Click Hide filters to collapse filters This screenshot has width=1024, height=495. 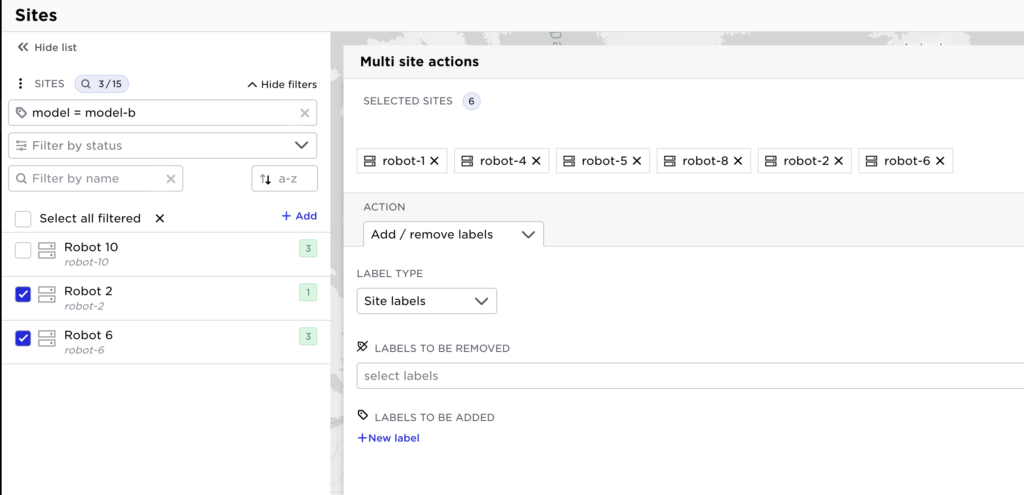(282, 85)
